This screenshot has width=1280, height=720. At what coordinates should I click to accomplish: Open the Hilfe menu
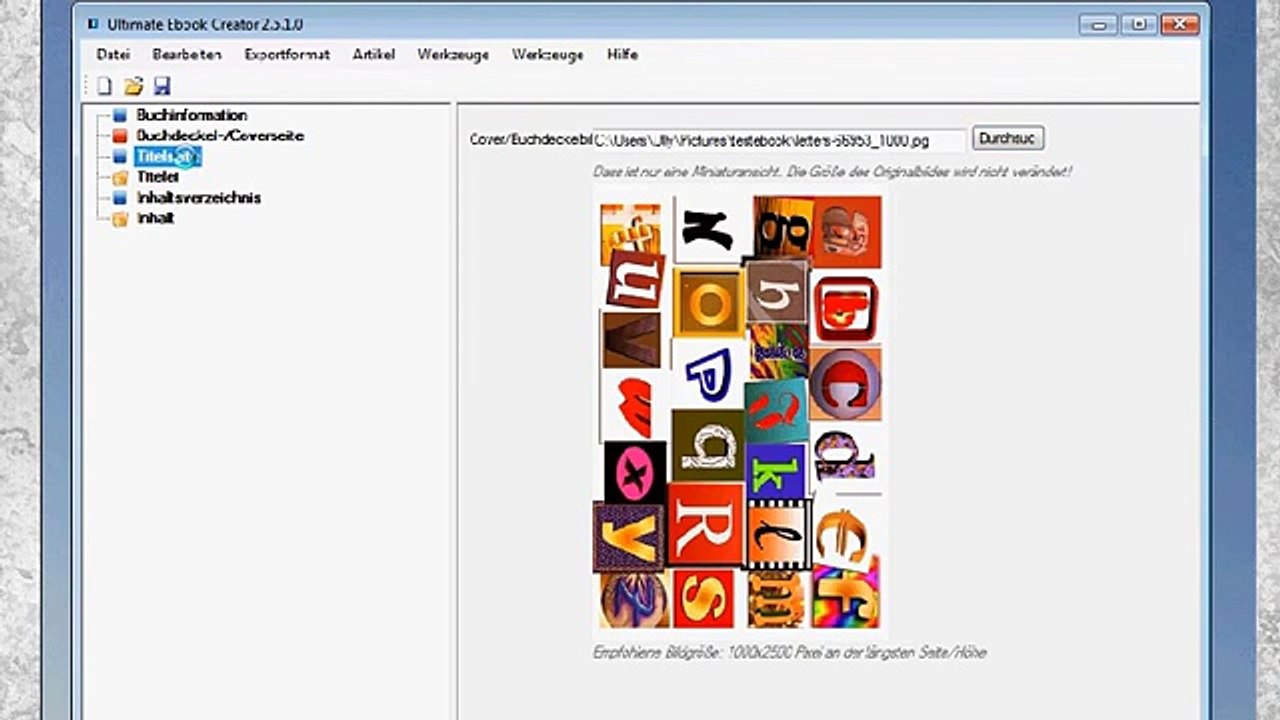tap(622, 54)
